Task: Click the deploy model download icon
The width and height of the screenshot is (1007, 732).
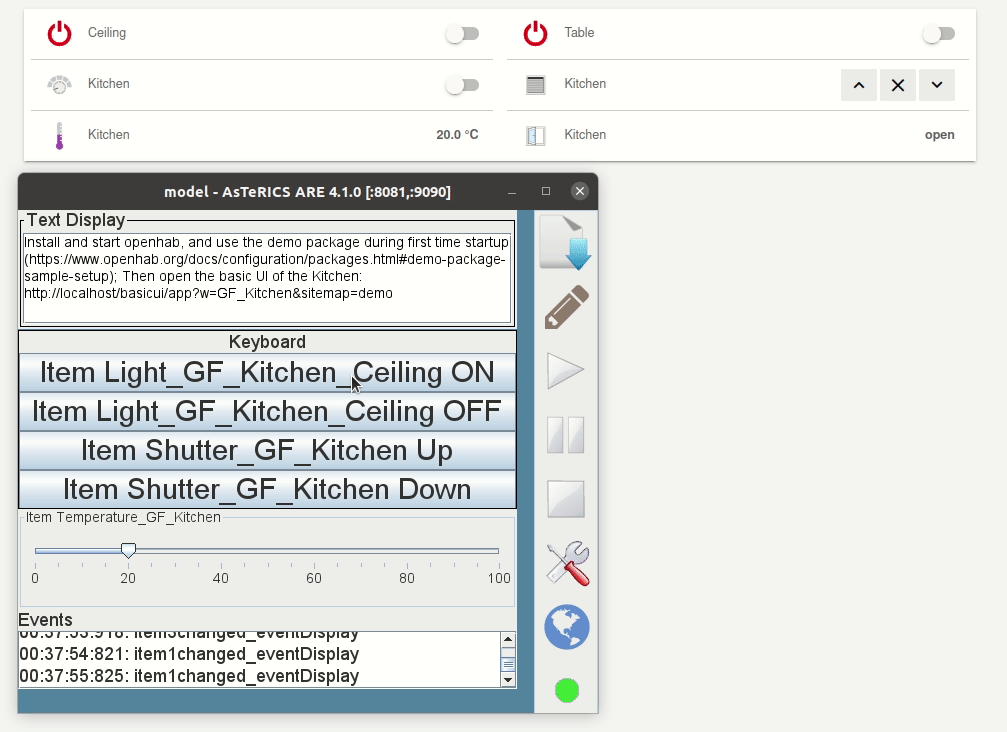Action: point(566,243)
